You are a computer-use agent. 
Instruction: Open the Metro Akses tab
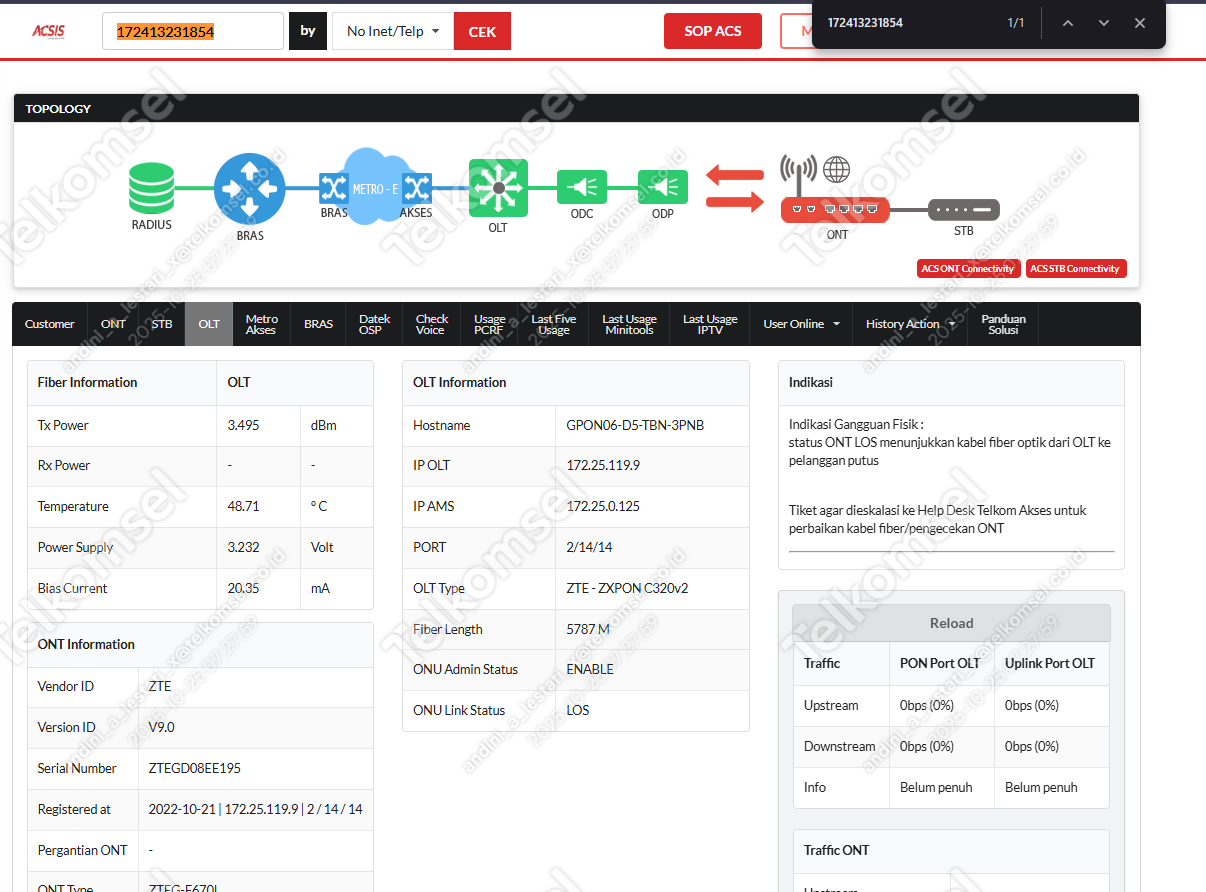click(x=261, y=324)
